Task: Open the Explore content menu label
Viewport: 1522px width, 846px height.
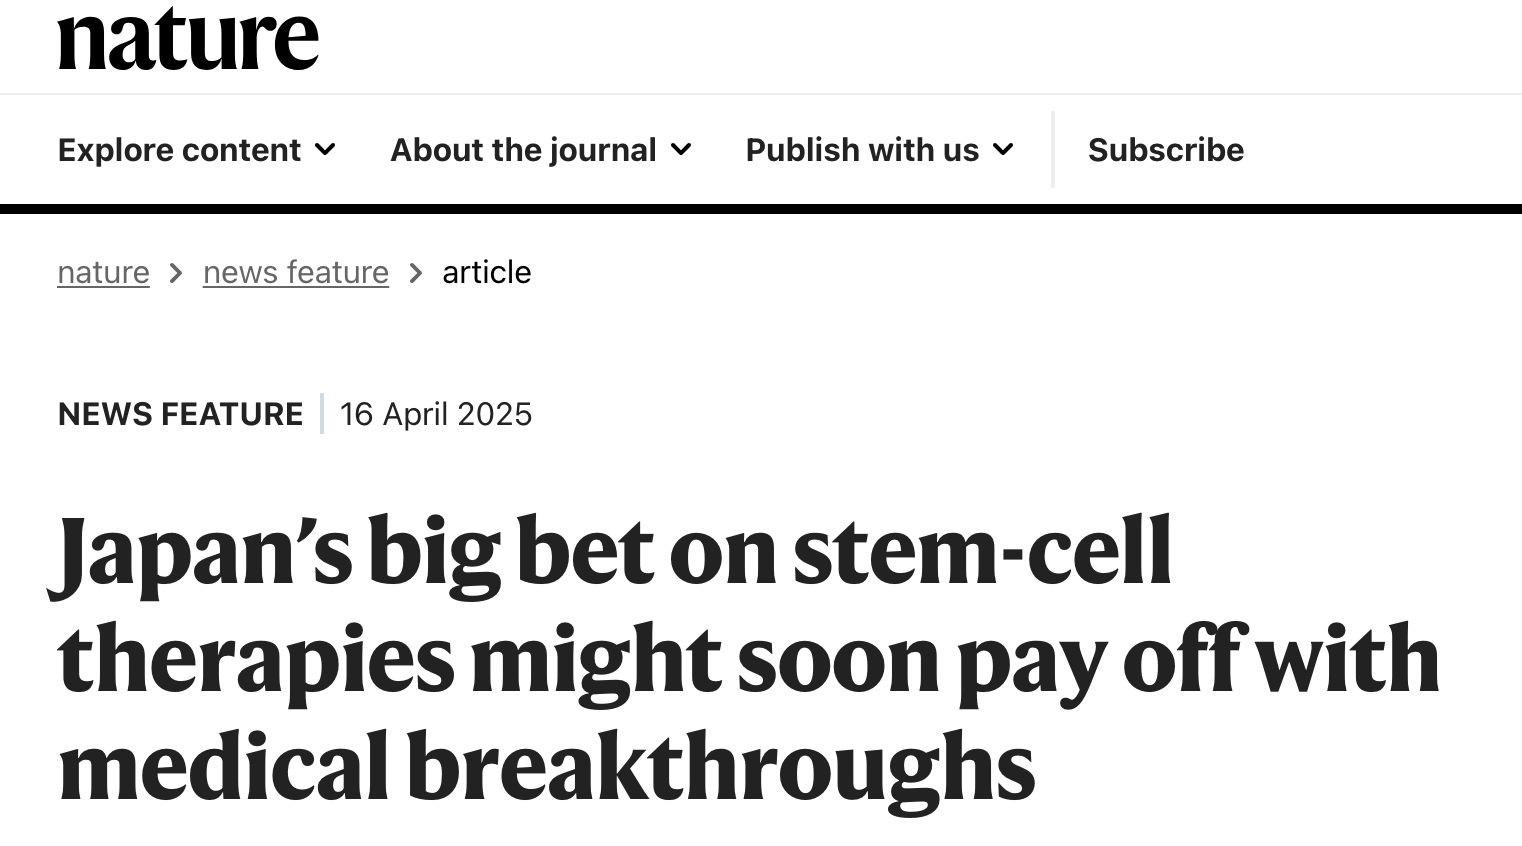Action: [179, 150]
